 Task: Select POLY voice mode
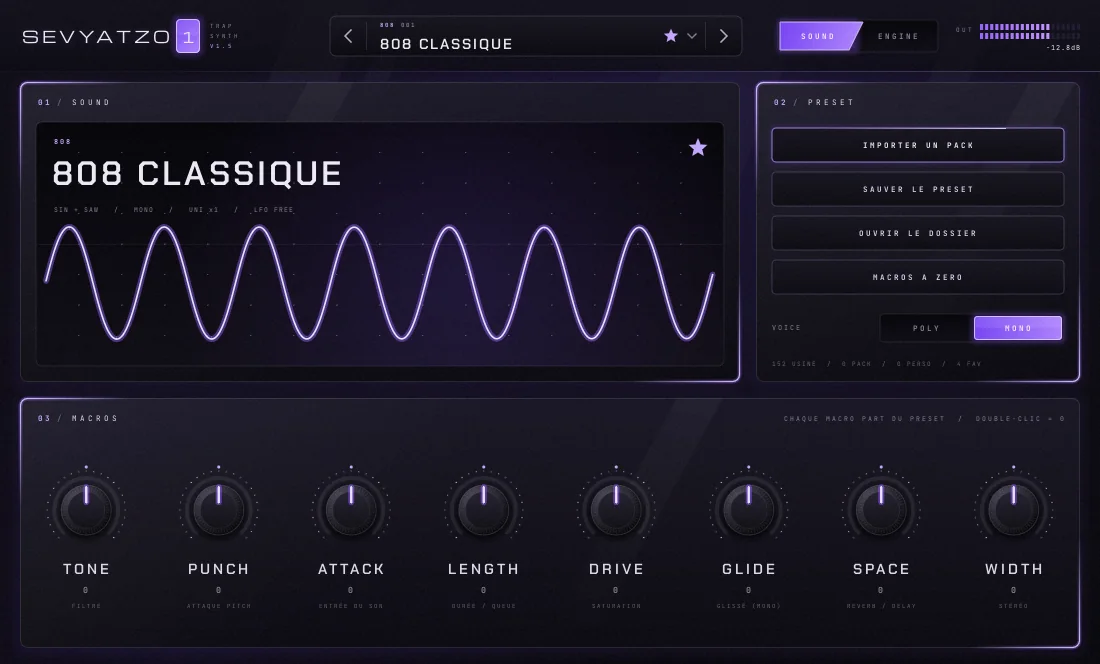click(926, 328)
